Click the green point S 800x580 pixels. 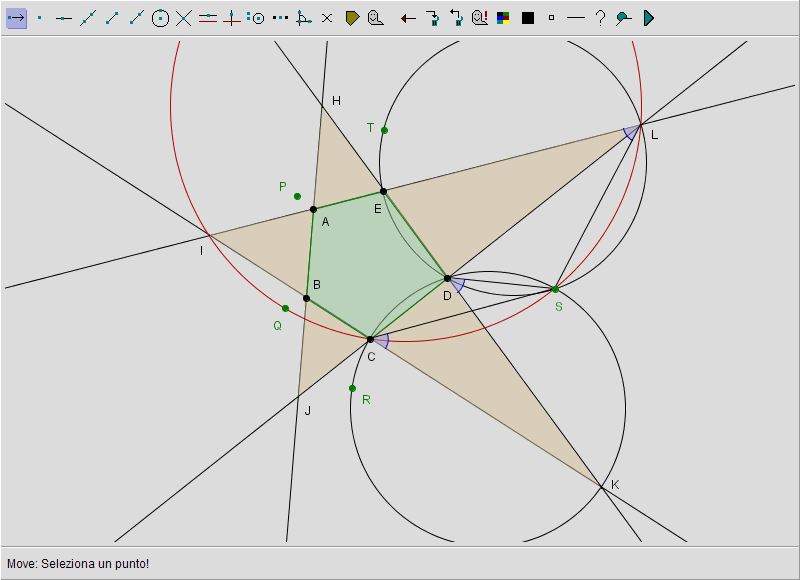click(555, 289)
